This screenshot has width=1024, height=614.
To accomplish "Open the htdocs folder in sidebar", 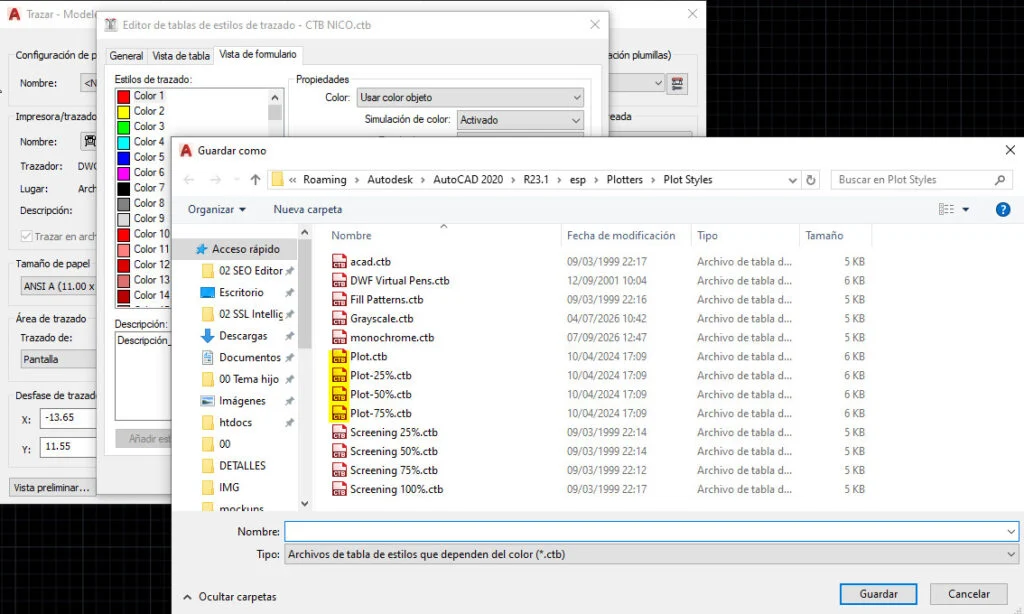I will click(x=235, y=422).
